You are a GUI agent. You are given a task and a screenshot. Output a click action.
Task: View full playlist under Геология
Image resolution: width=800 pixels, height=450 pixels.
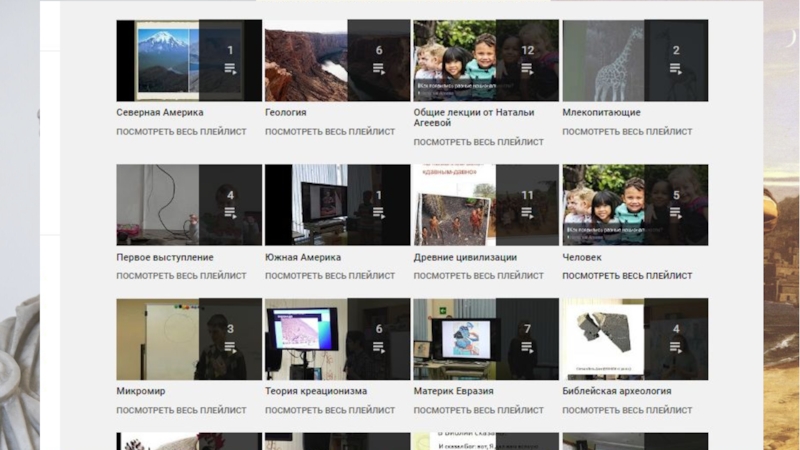coord(330,132)
